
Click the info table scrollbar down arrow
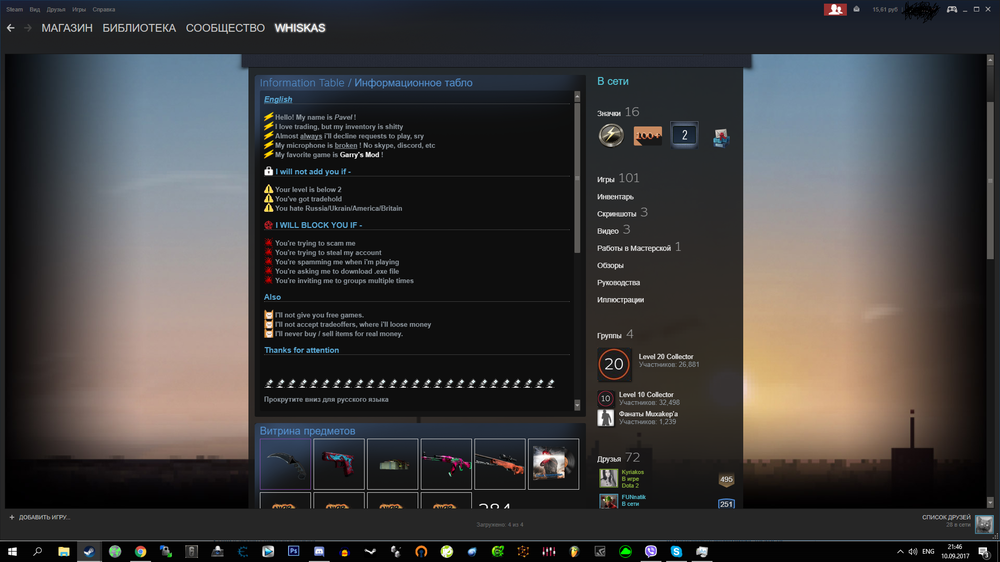pos(577,405)
